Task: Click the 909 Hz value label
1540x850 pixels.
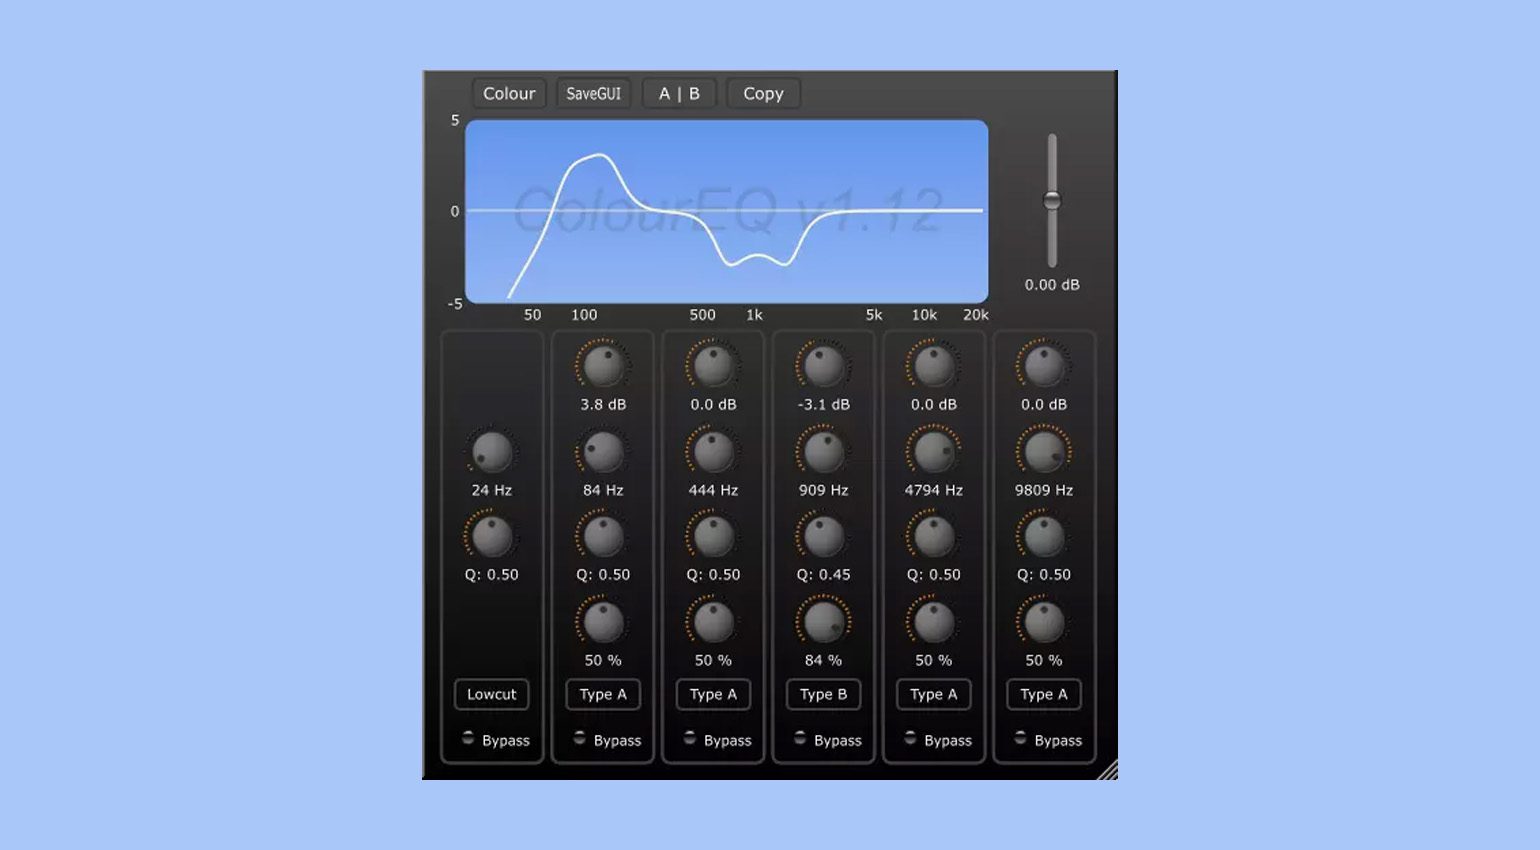Action: (x=824, y=490)
